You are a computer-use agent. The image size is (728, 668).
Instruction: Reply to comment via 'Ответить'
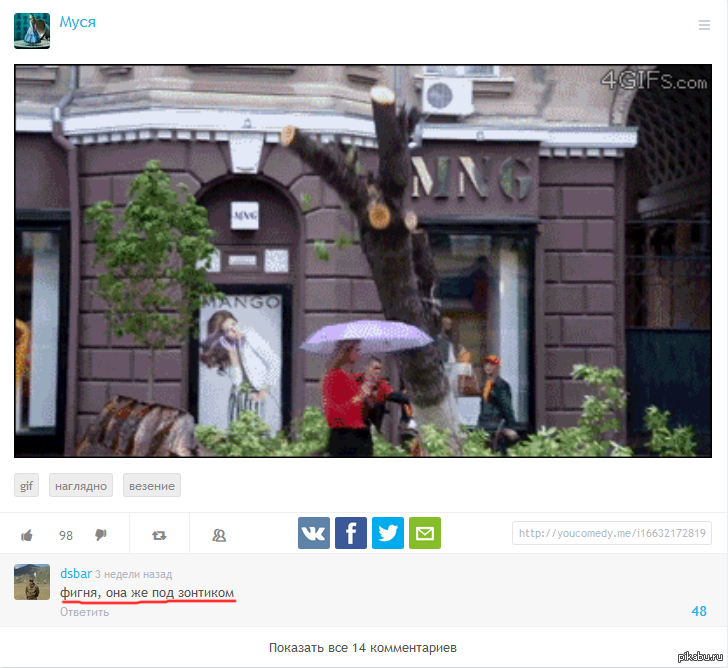(84, 612)
